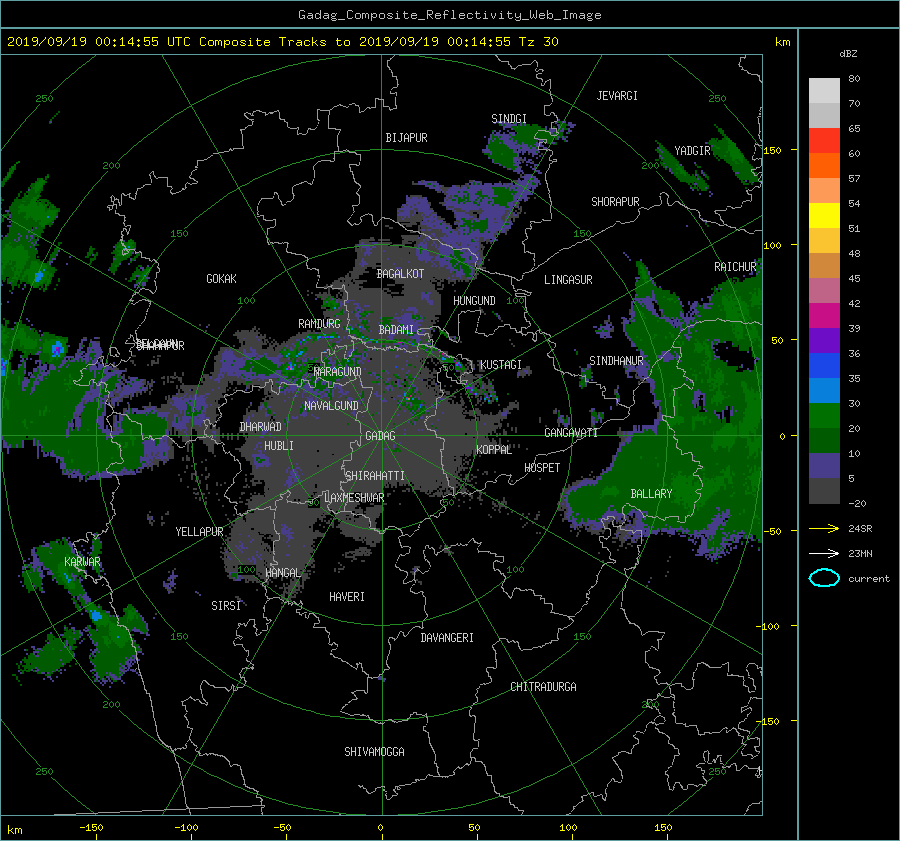
Task: Click the DAVANGERI city label
Action: click(x=447, y=638)
